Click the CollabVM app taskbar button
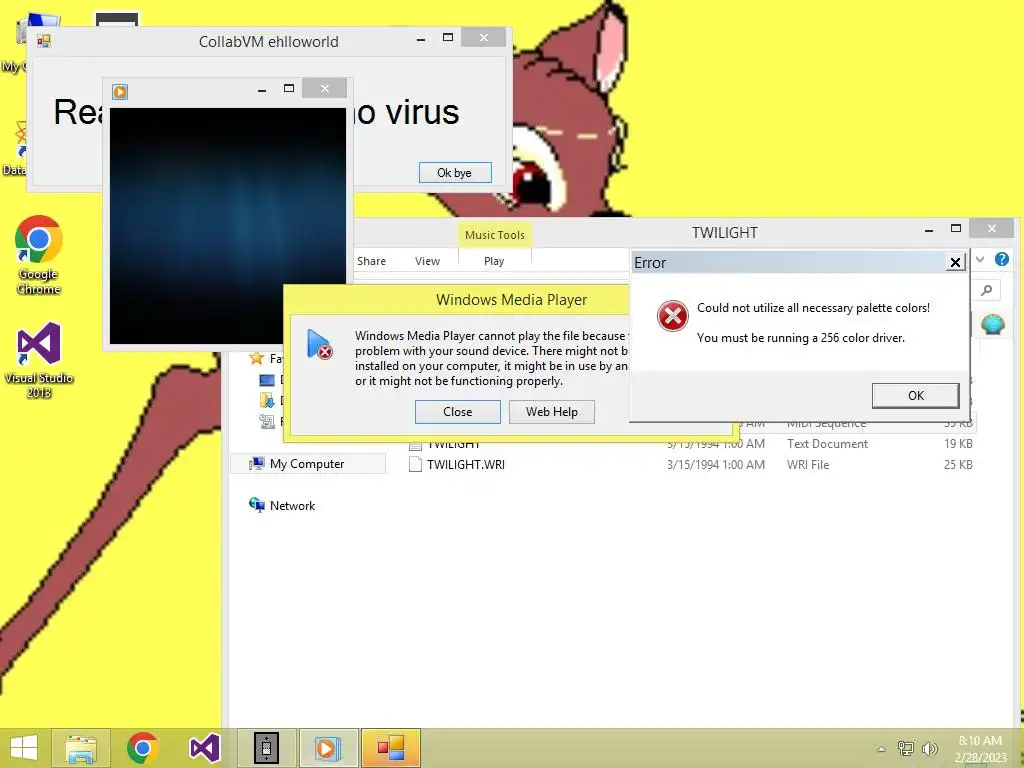 391,748
